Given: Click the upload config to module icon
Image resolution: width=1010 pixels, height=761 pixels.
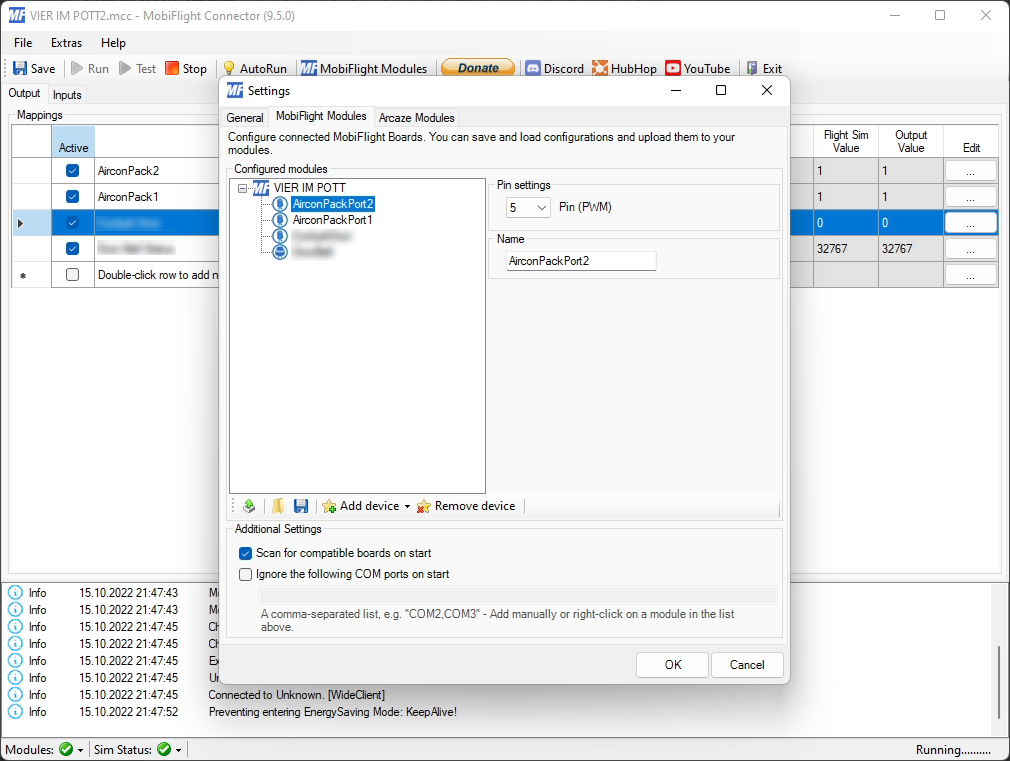Looking at the screenshot, I should [249, 506].
